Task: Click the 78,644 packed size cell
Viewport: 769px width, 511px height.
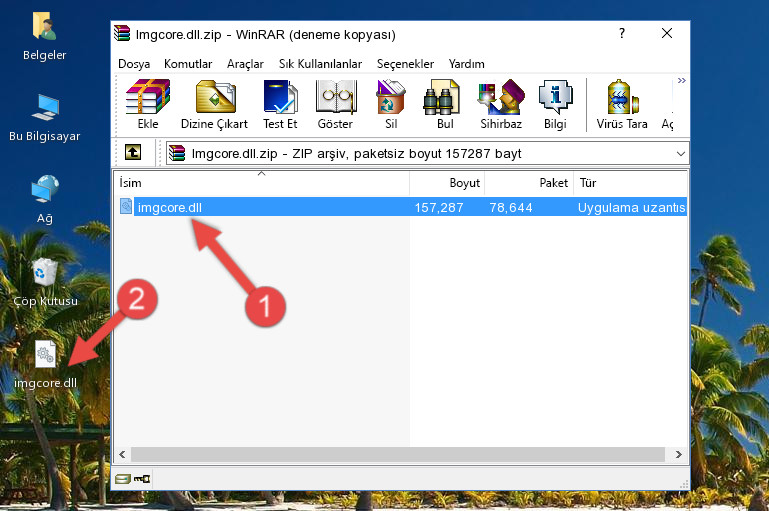Action: (x=511, y=207)
